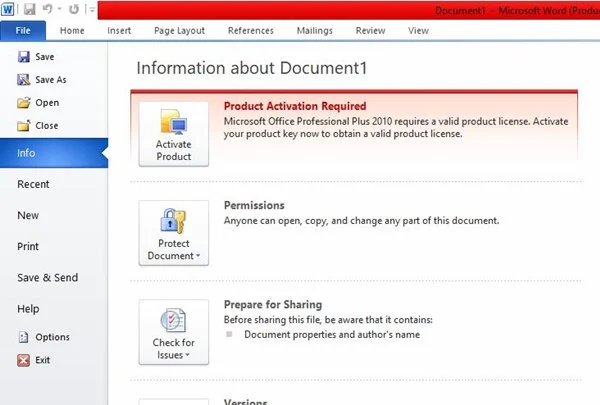
Task: Open the Protect Document dropdown button
Action: click(174, 233)
